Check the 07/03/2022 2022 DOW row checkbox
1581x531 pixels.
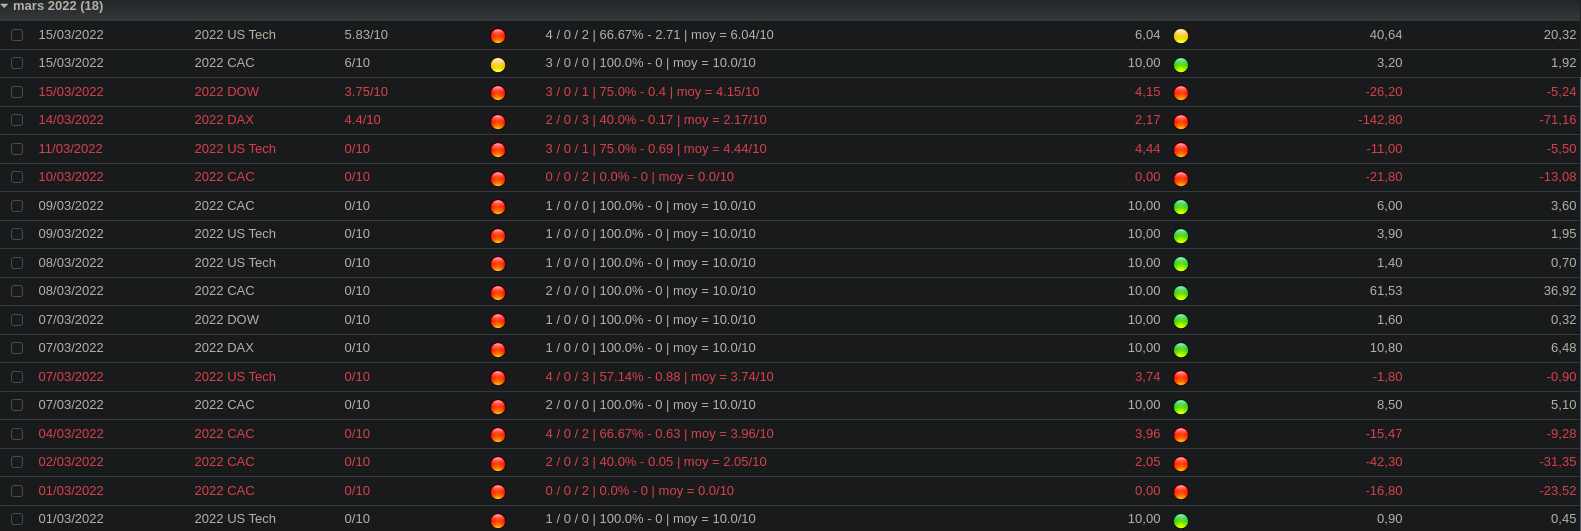click(17, 320)
